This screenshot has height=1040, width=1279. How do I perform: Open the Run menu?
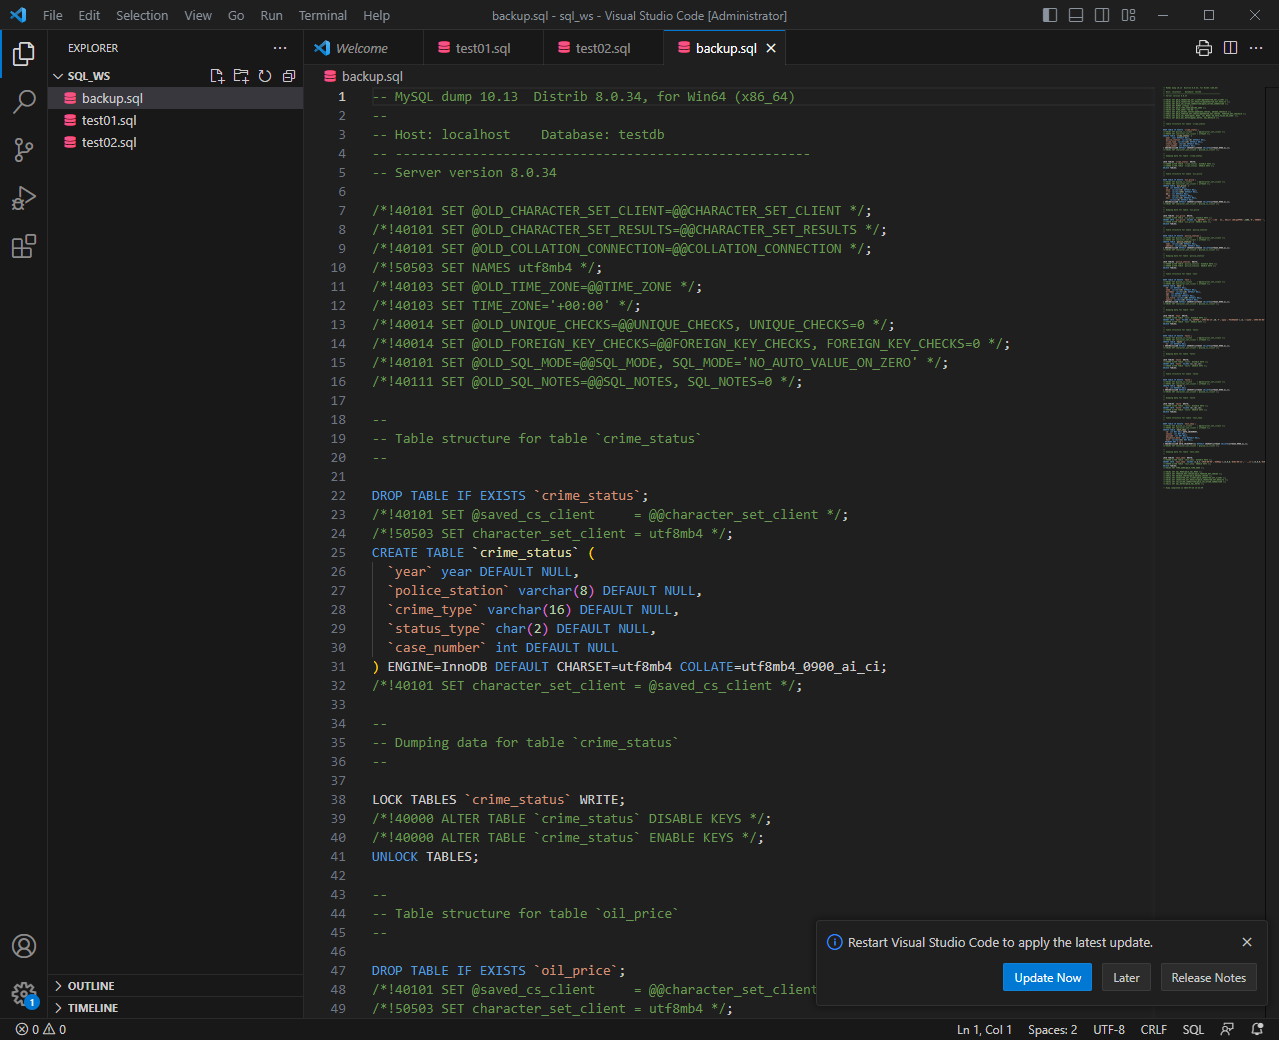click(x=271, y=15)
